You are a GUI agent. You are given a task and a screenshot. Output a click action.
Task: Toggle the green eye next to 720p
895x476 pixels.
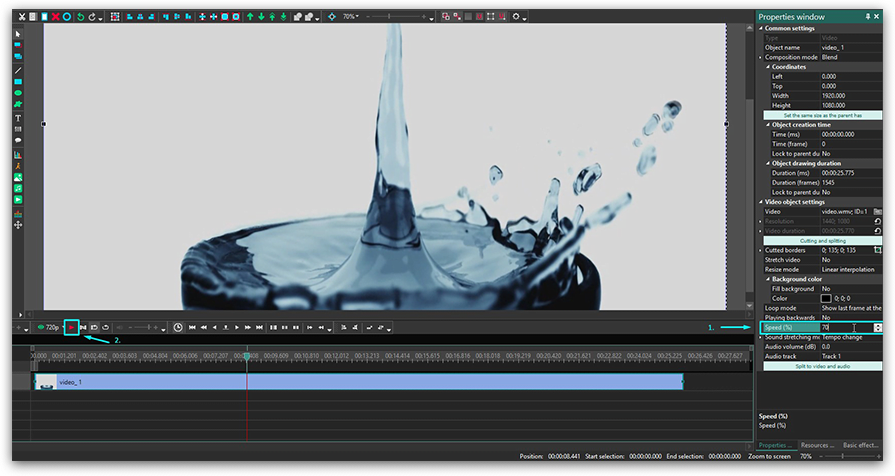(41, 327)
